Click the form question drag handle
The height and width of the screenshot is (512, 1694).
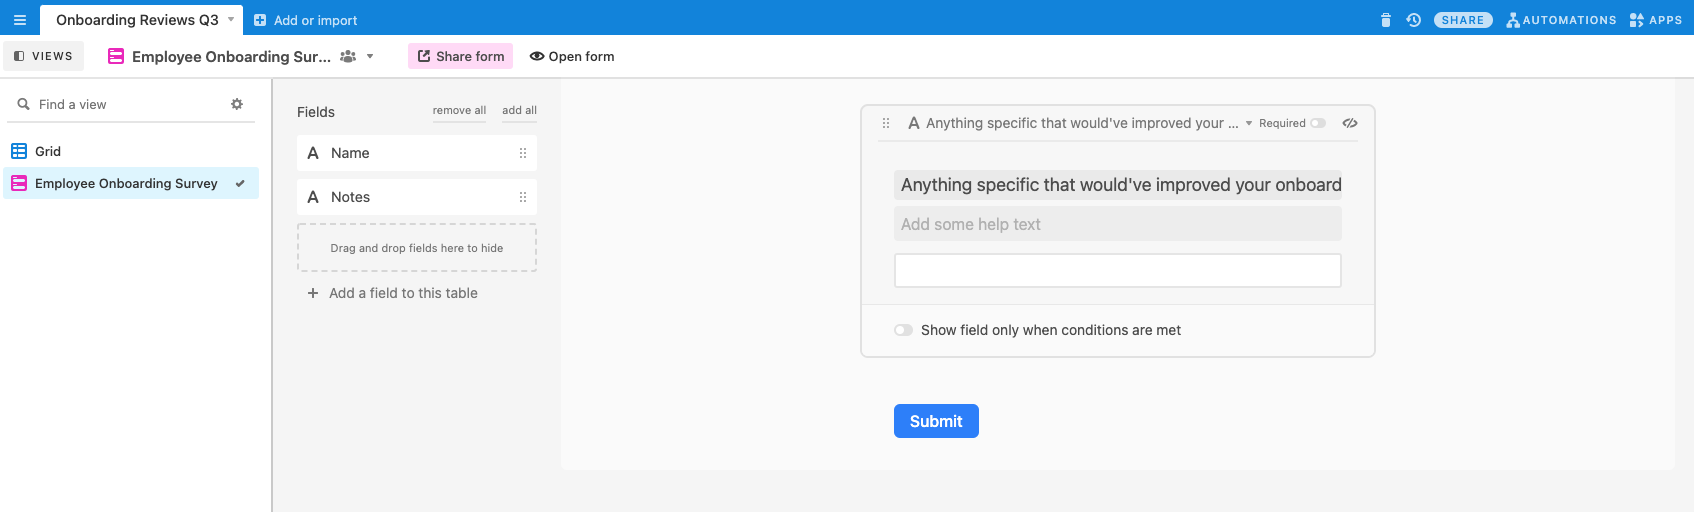pos(886,123)
